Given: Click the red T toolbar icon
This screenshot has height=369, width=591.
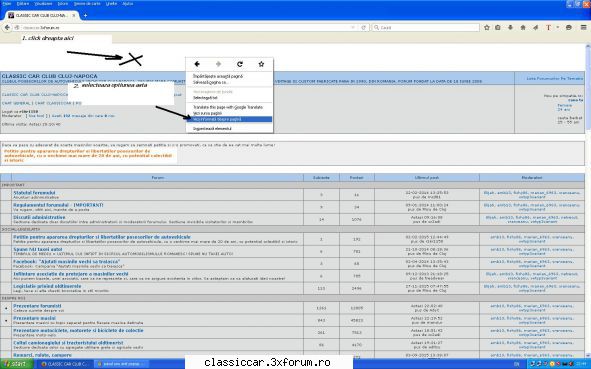Looking at the screenshot, I should click(x=548, y=28).
